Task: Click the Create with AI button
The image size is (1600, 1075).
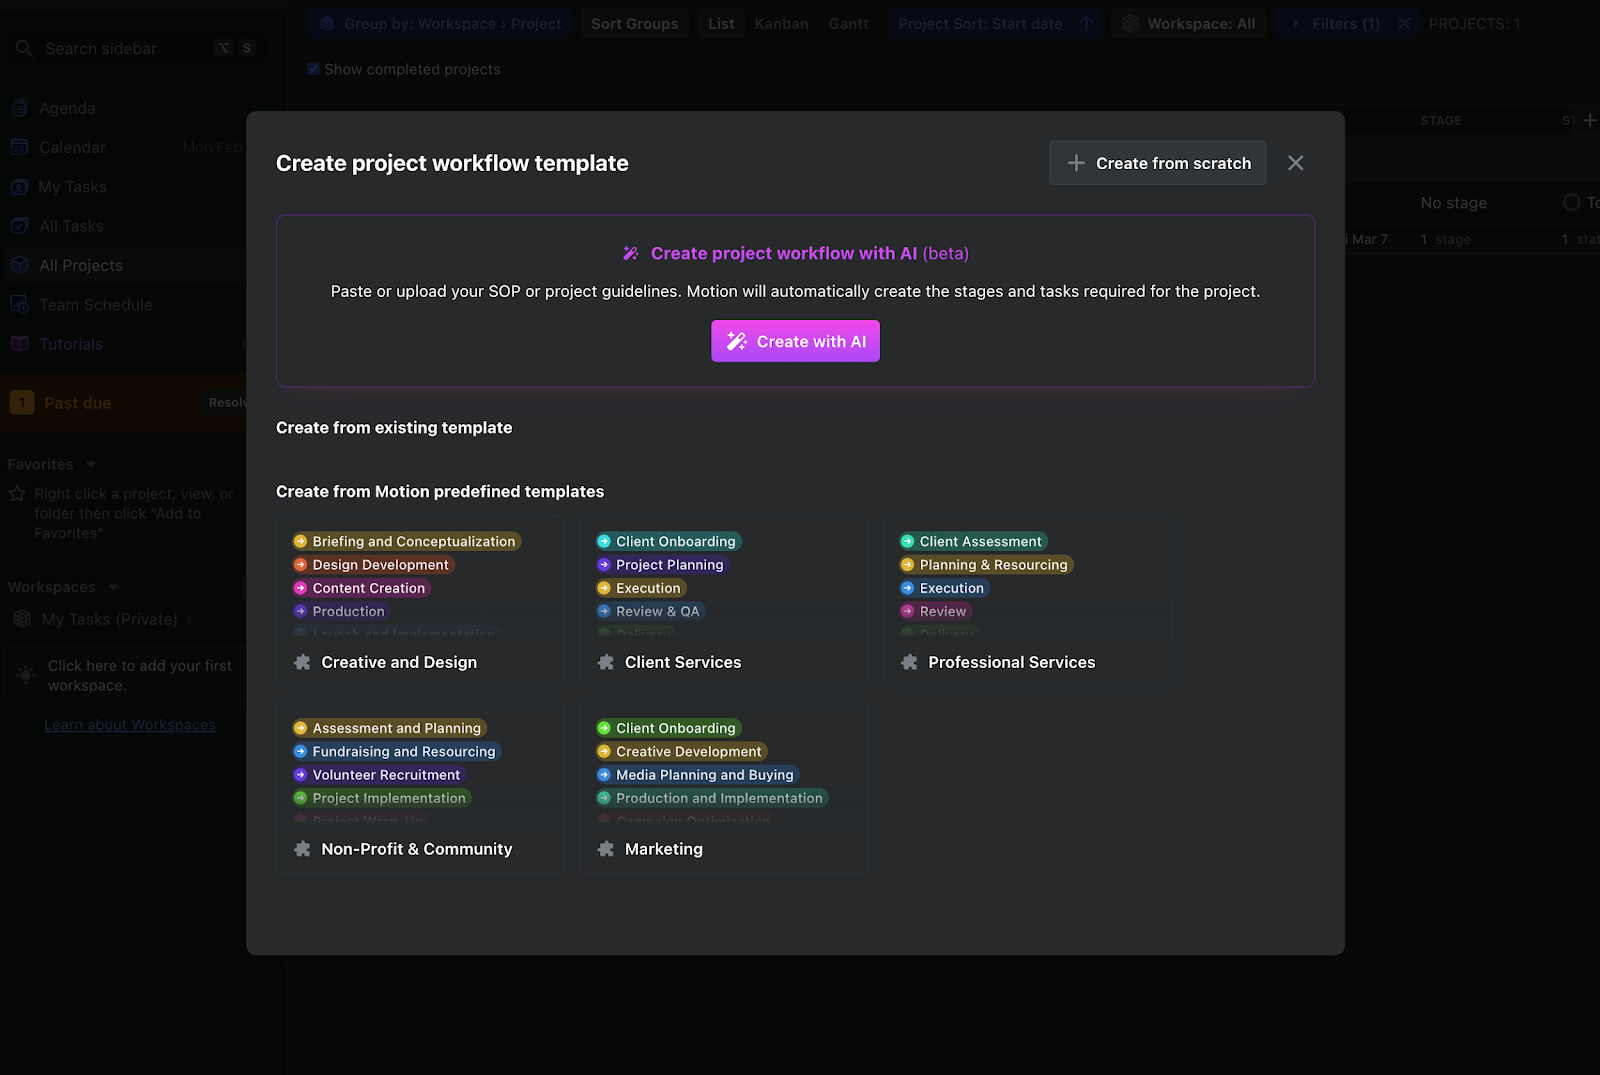Action: pyautogui.click(x=796, y=341)
